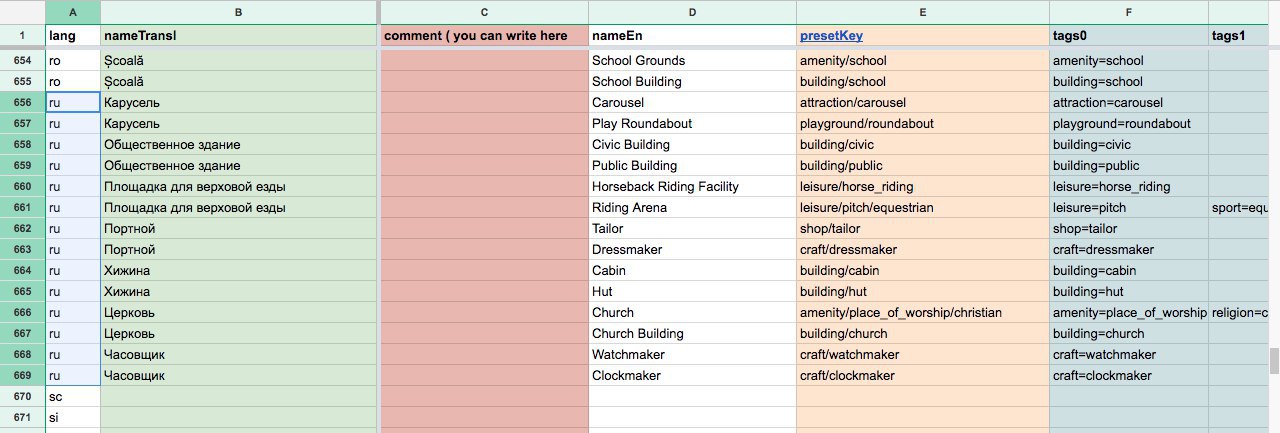Select column A header
The image size is (1280, 433).
72,12
